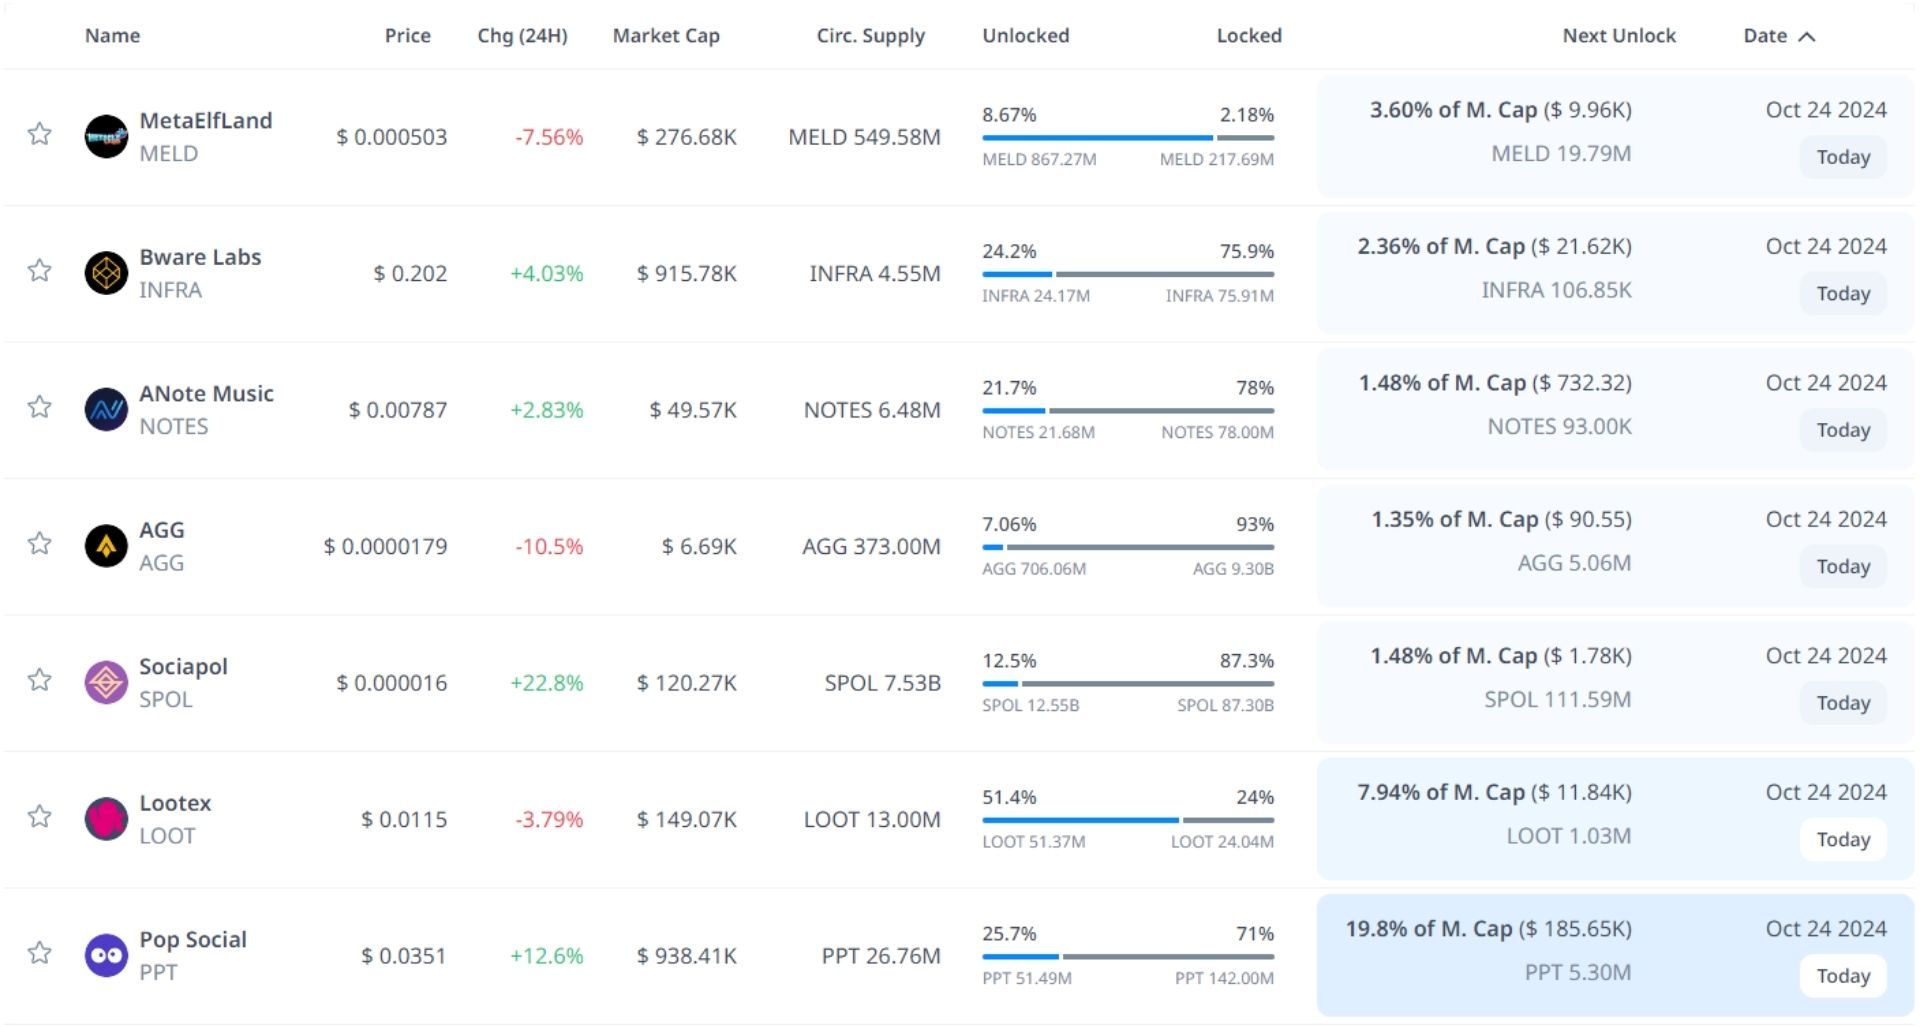Click the Bware Labs token logo

click(x=106, y=273)
